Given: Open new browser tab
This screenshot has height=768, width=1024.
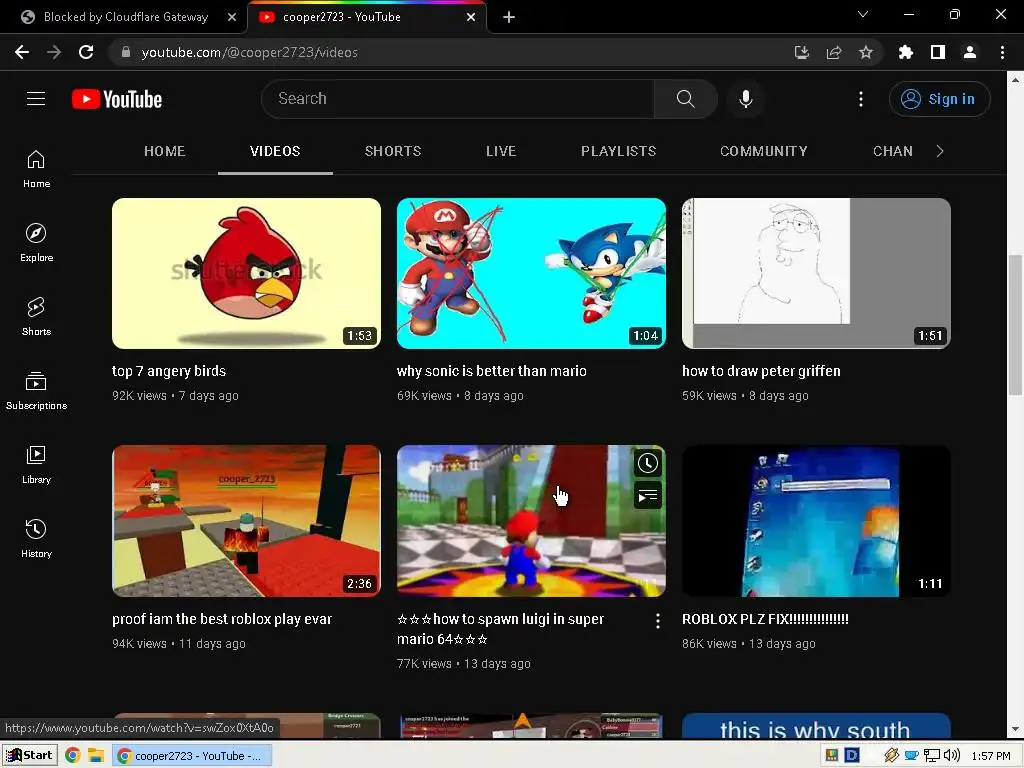Looking at the screenshot, I should (509, 17).
